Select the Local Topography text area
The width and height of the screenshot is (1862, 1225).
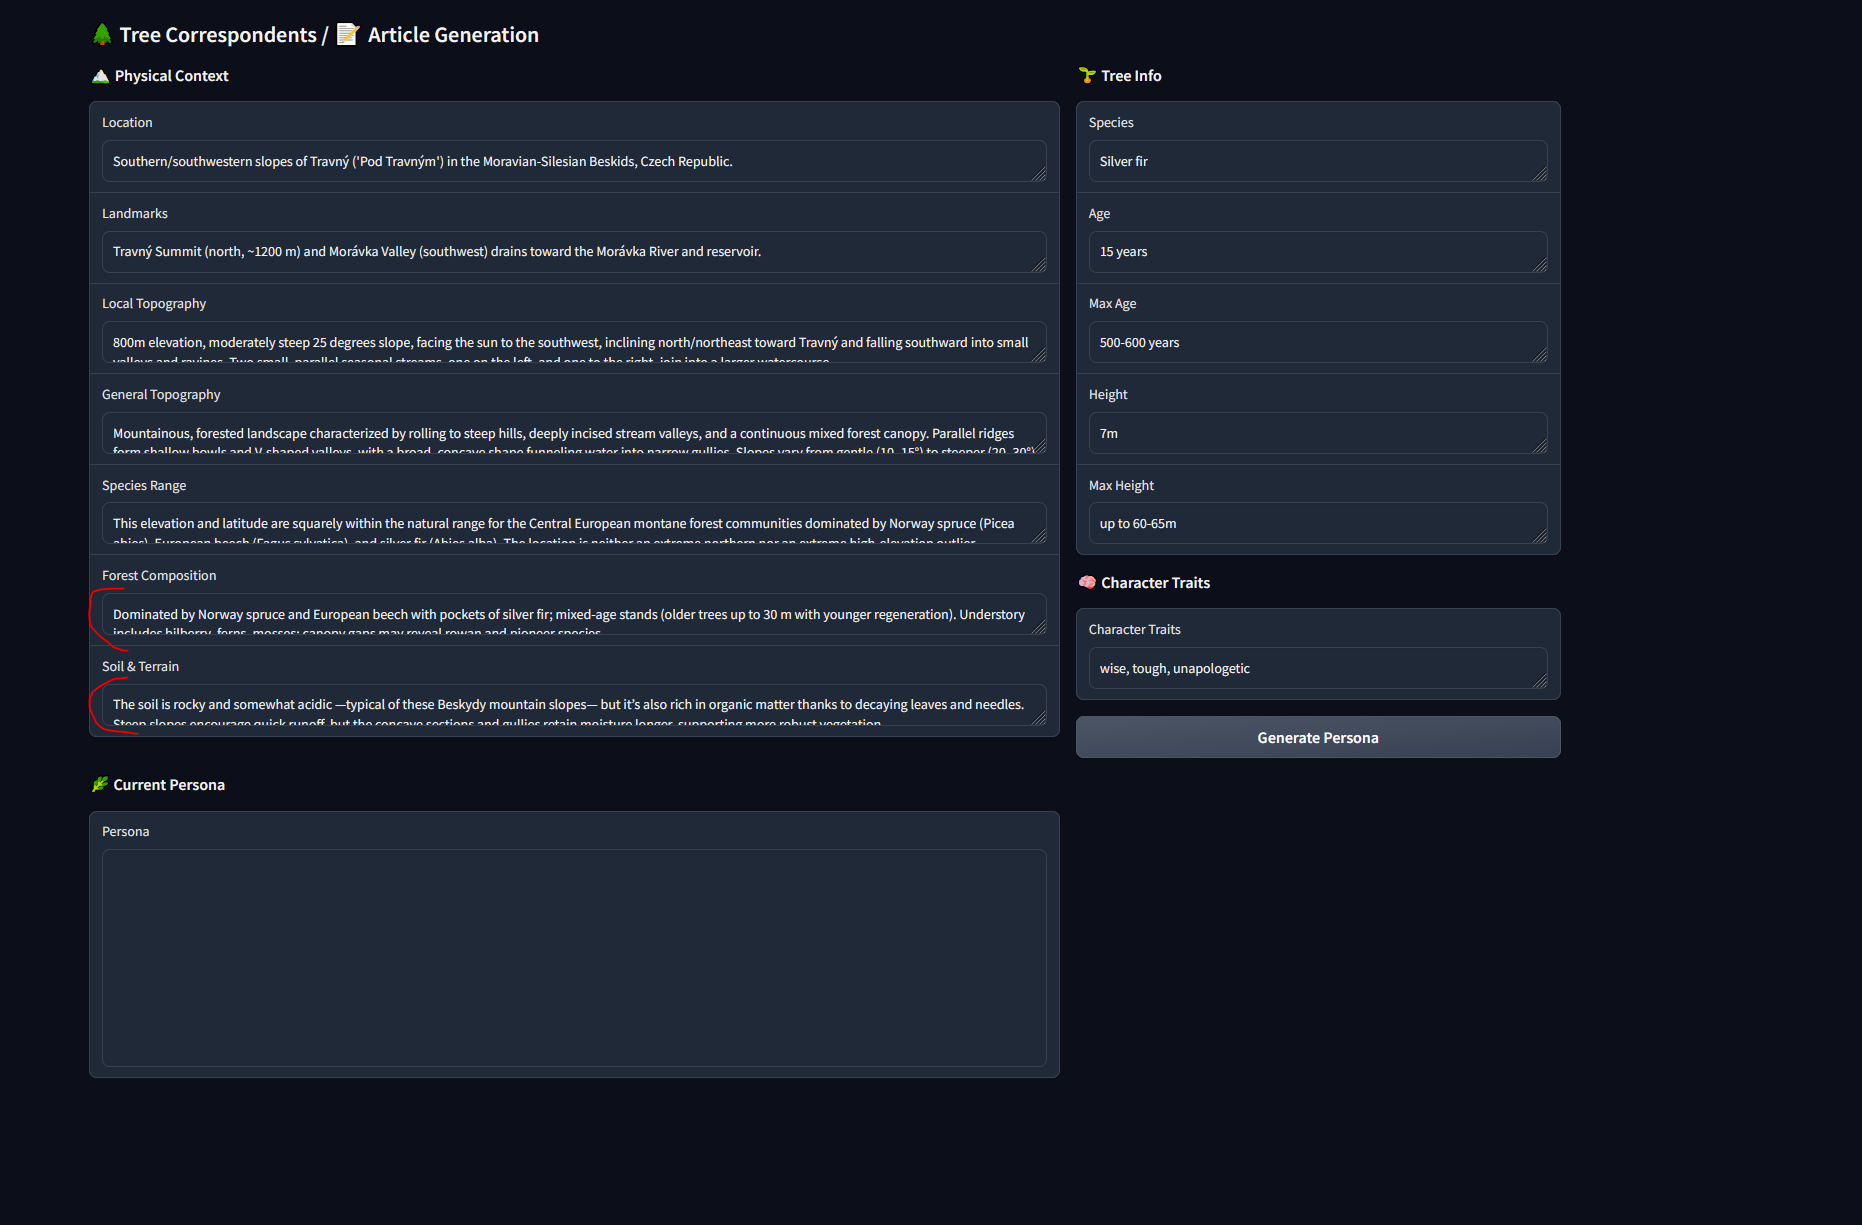point(570,342)
